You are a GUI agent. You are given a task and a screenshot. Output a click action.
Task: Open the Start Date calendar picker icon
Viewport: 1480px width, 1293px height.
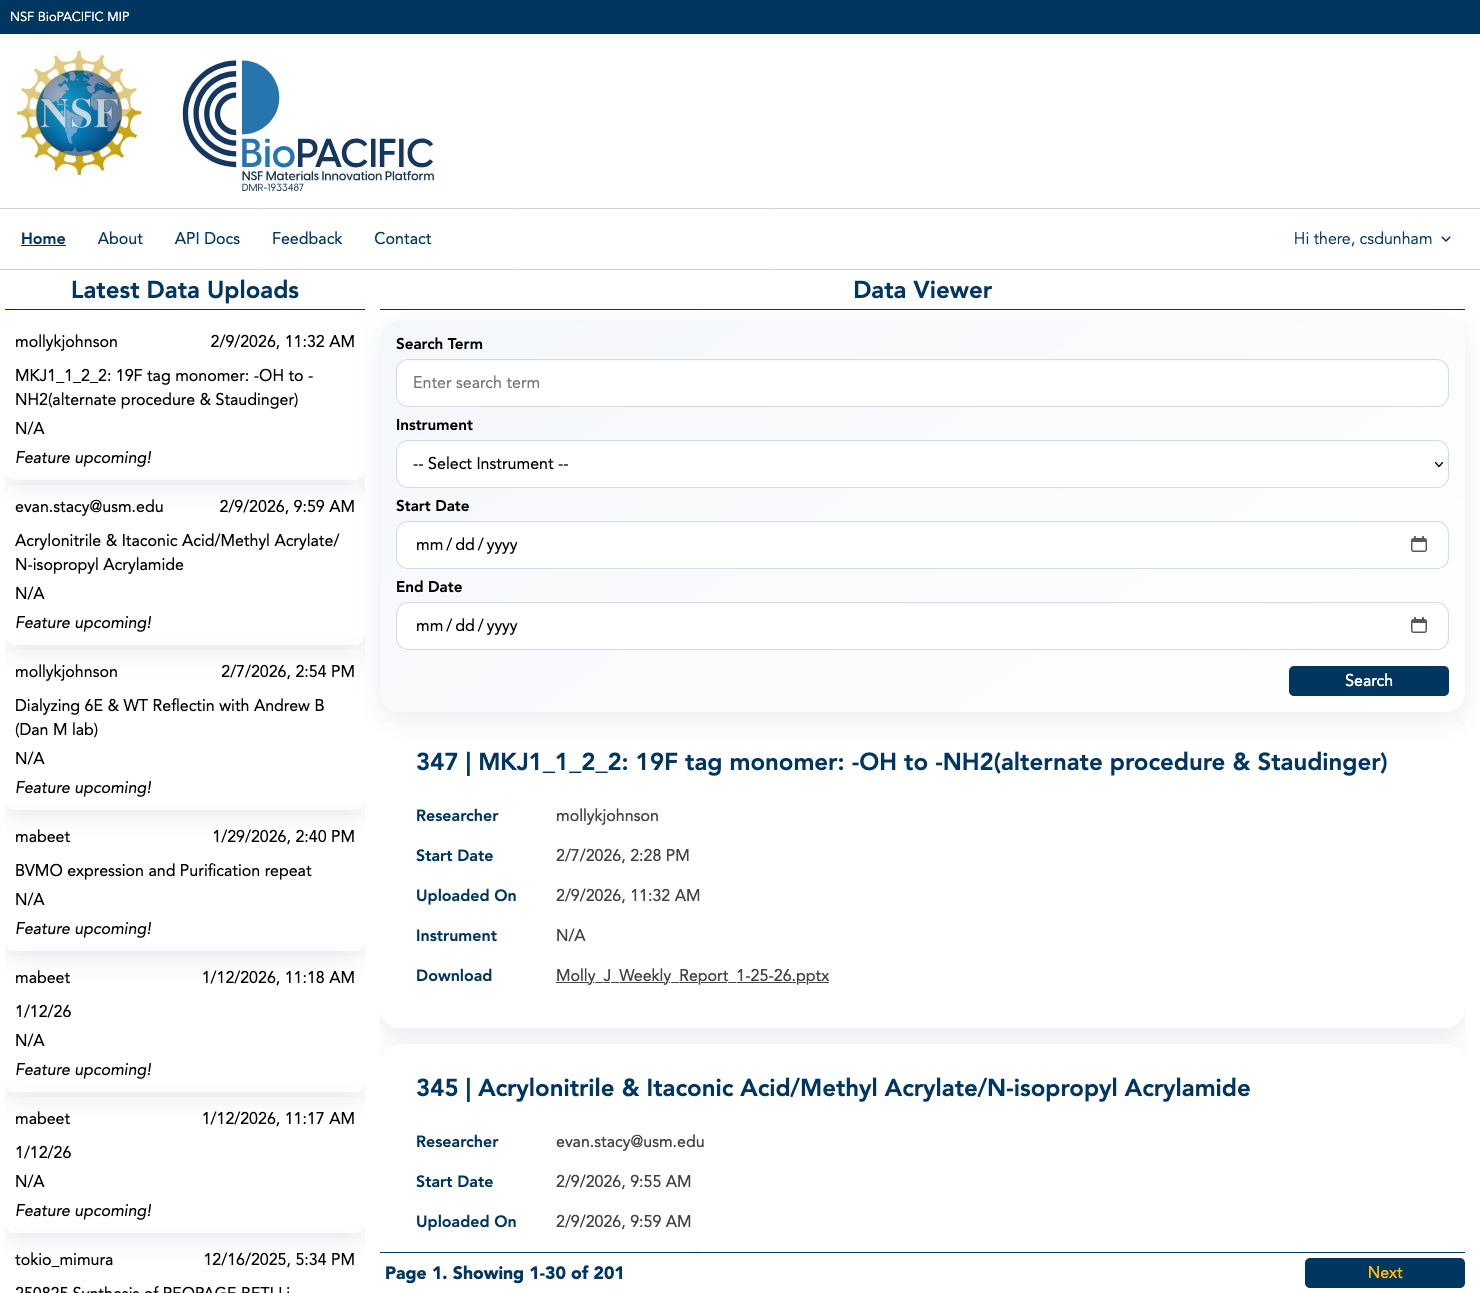tap(1418, 545)
